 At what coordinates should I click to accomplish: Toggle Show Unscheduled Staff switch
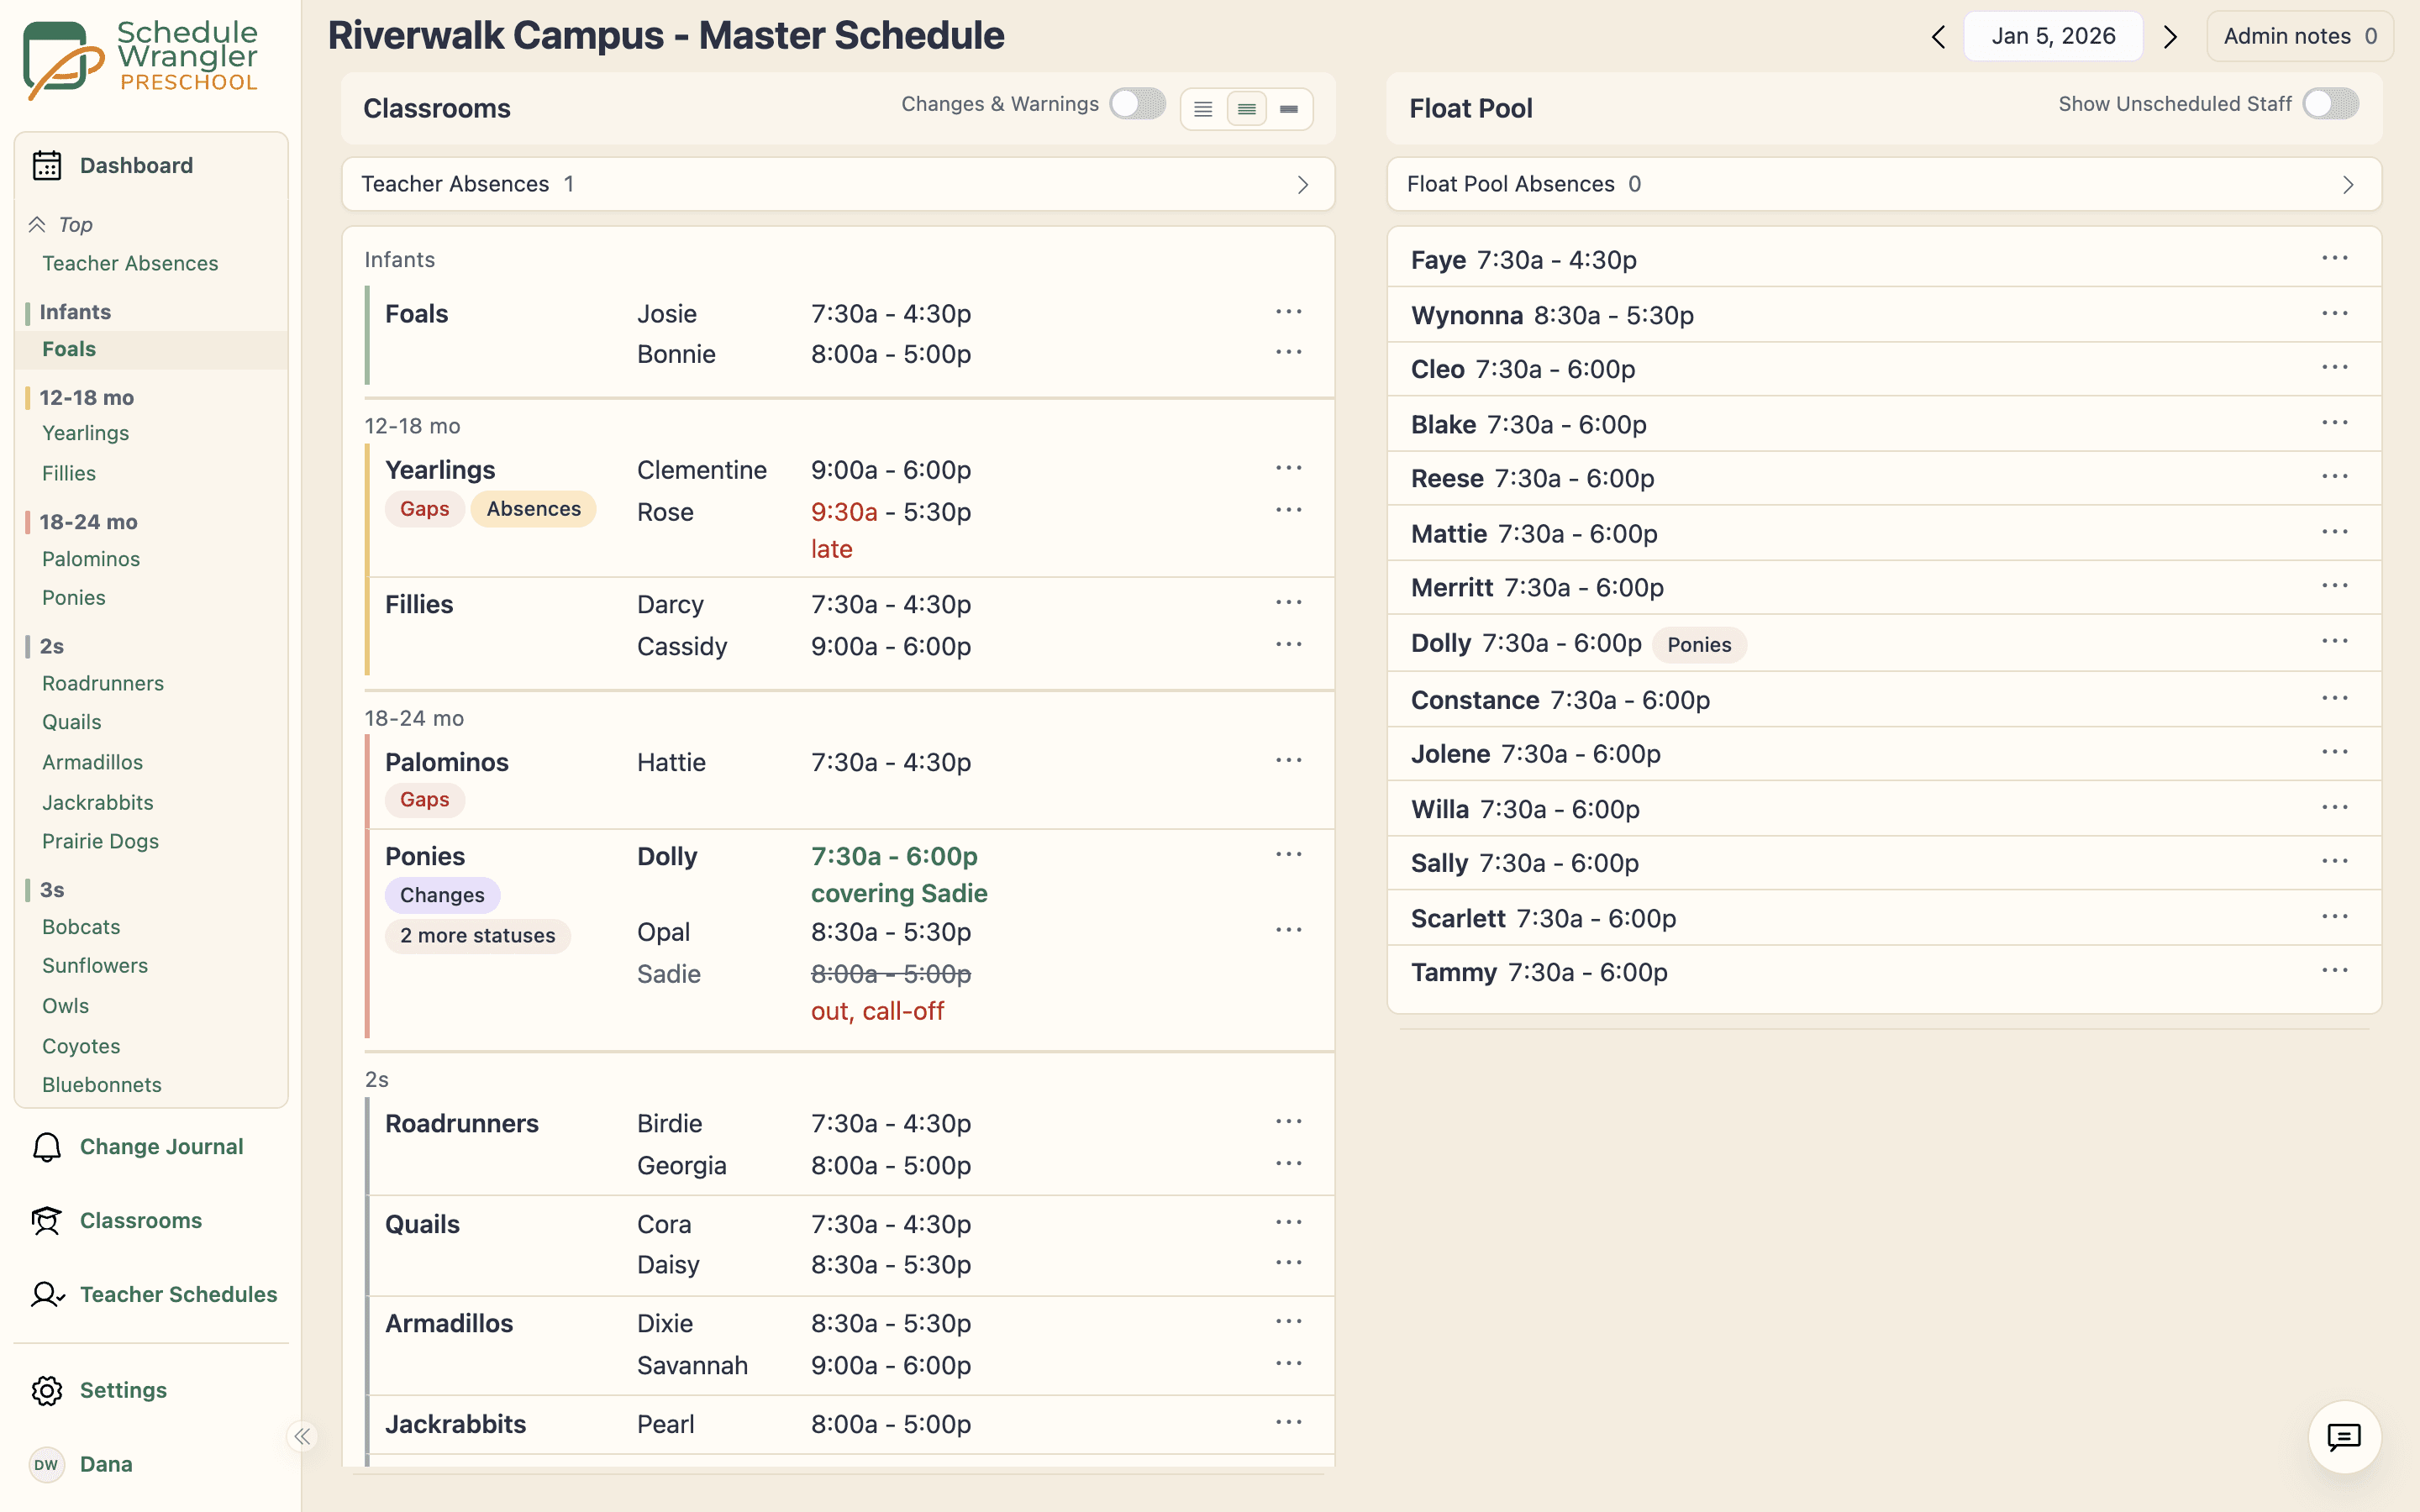pyautogui.click(x=2330, y=104)
